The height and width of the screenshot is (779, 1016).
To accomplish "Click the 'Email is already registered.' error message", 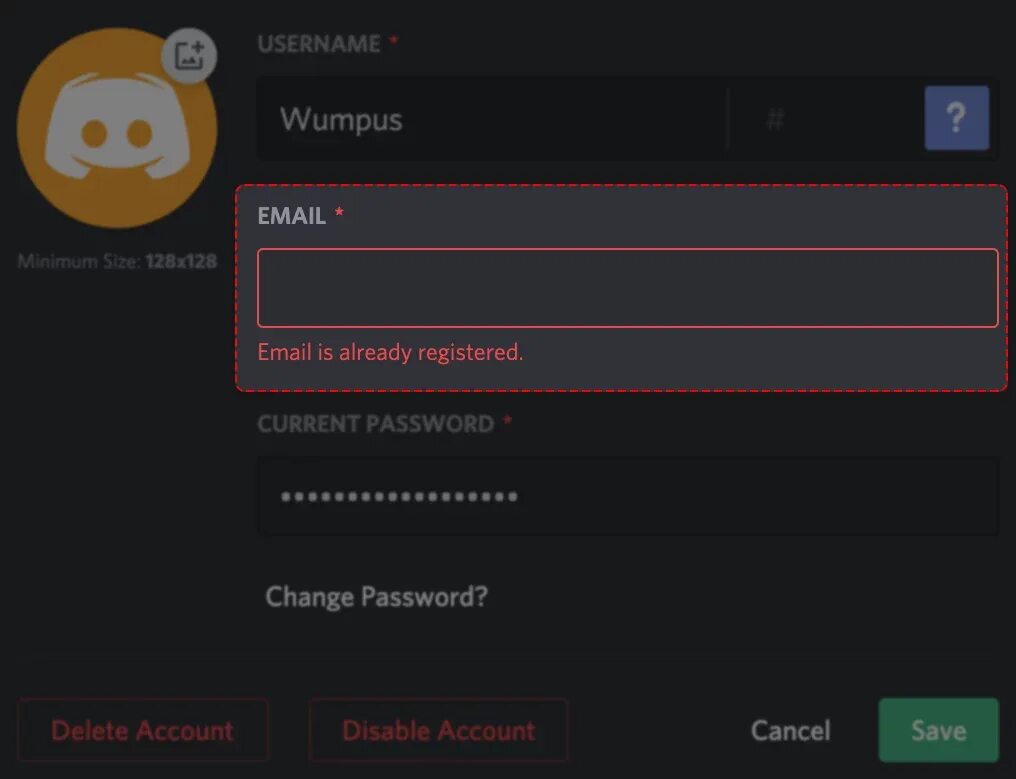I will click(x=390, y=352).
